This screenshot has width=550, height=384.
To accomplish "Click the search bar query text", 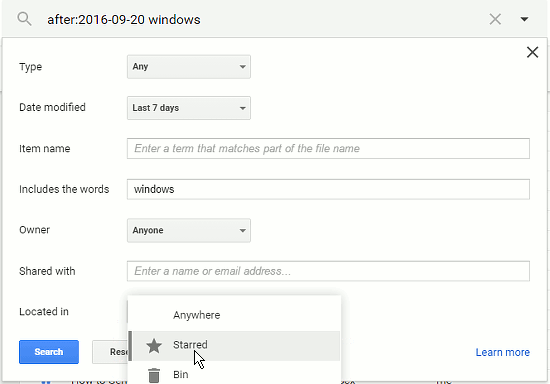I will pyautogui.click(x=124, y=19).
